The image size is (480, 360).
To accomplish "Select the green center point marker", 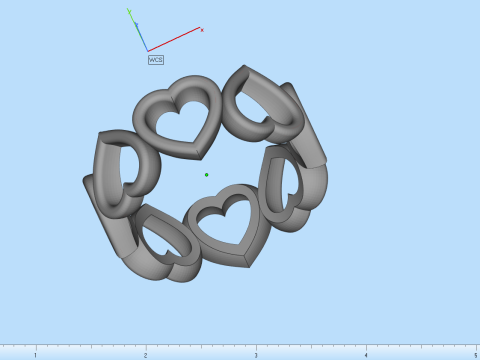I will coord(207,175).
